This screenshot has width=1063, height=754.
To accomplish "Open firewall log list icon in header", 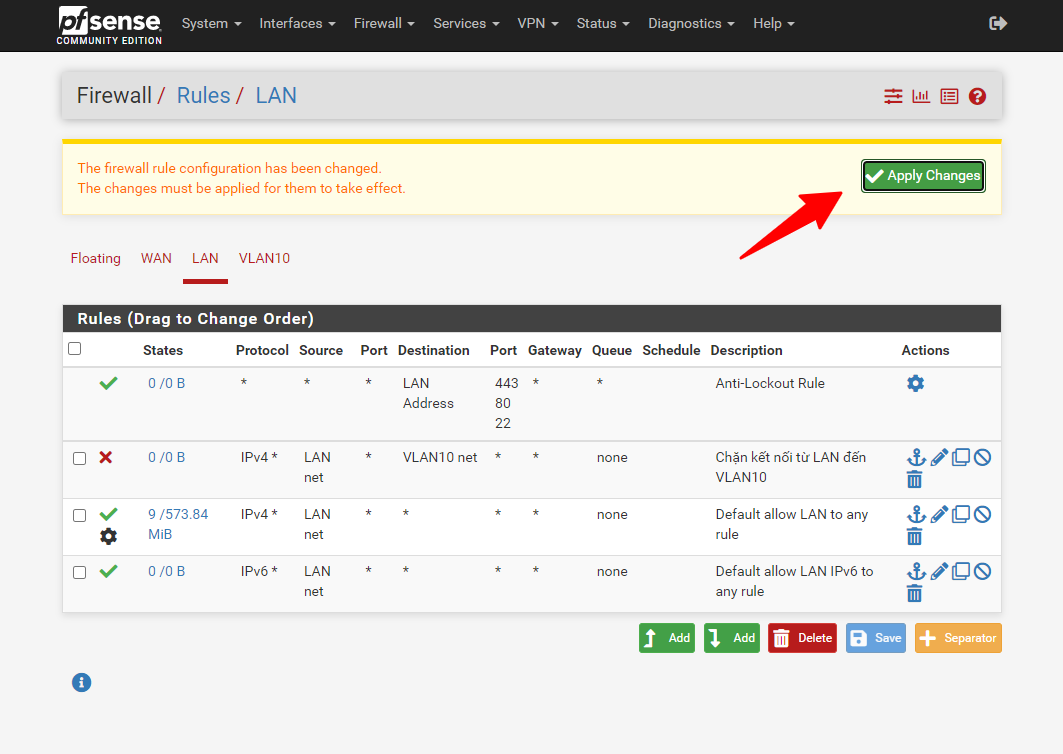I will pyautogui.click(x=949, y=96).
